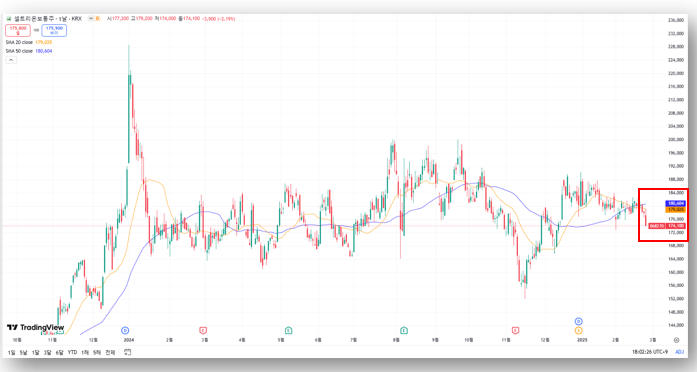The height and width of the screenshot is (372, 697).
Task: Open the red earnings marker near March 2024
Action: [x=203, y=330]
